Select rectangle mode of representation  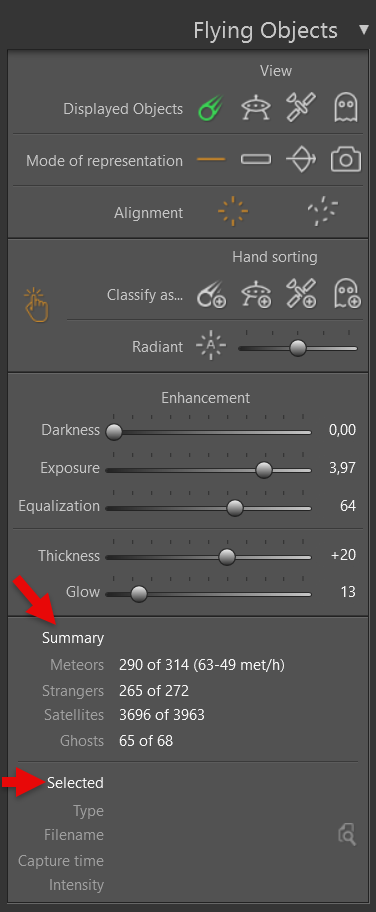(x=256, y=159)
